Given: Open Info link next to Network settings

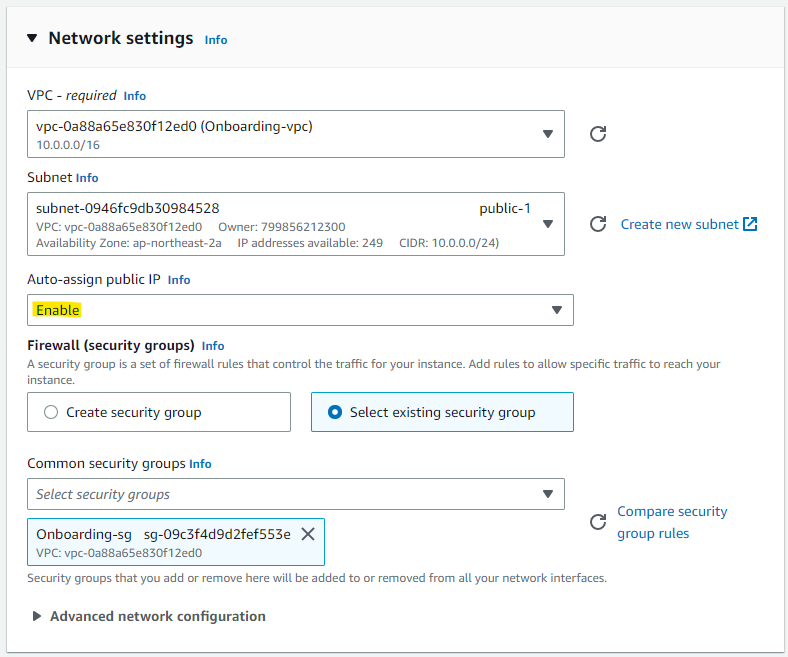Looking at the screenshot, I should coord(216,40).
